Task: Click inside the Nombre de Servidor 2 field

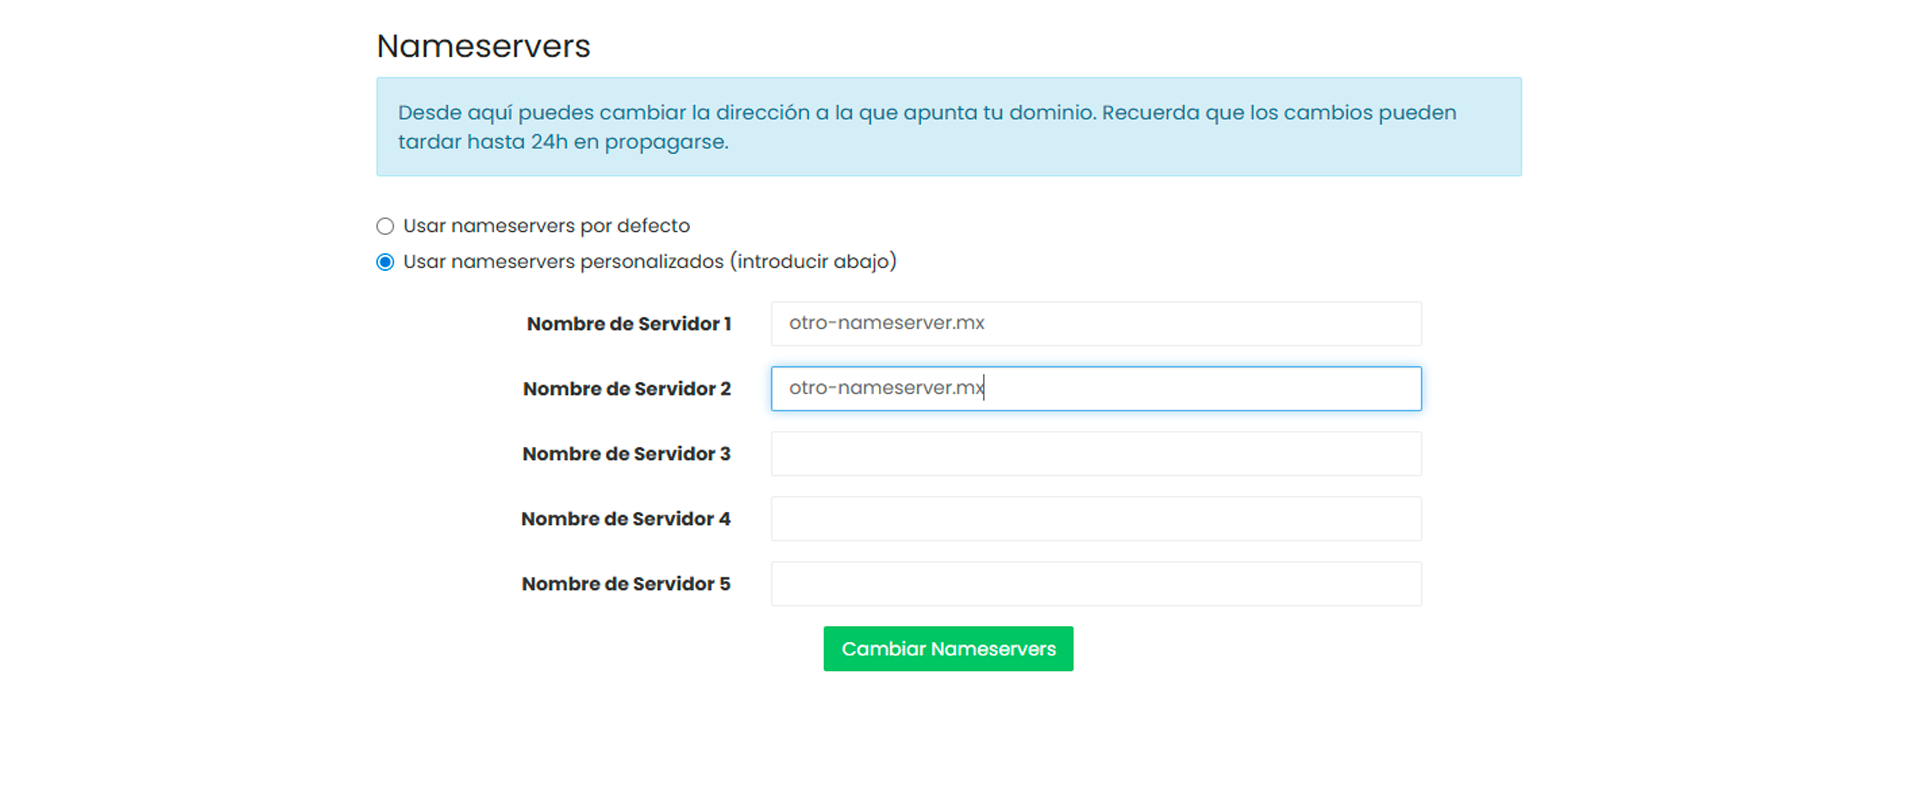Action: 1095,389
